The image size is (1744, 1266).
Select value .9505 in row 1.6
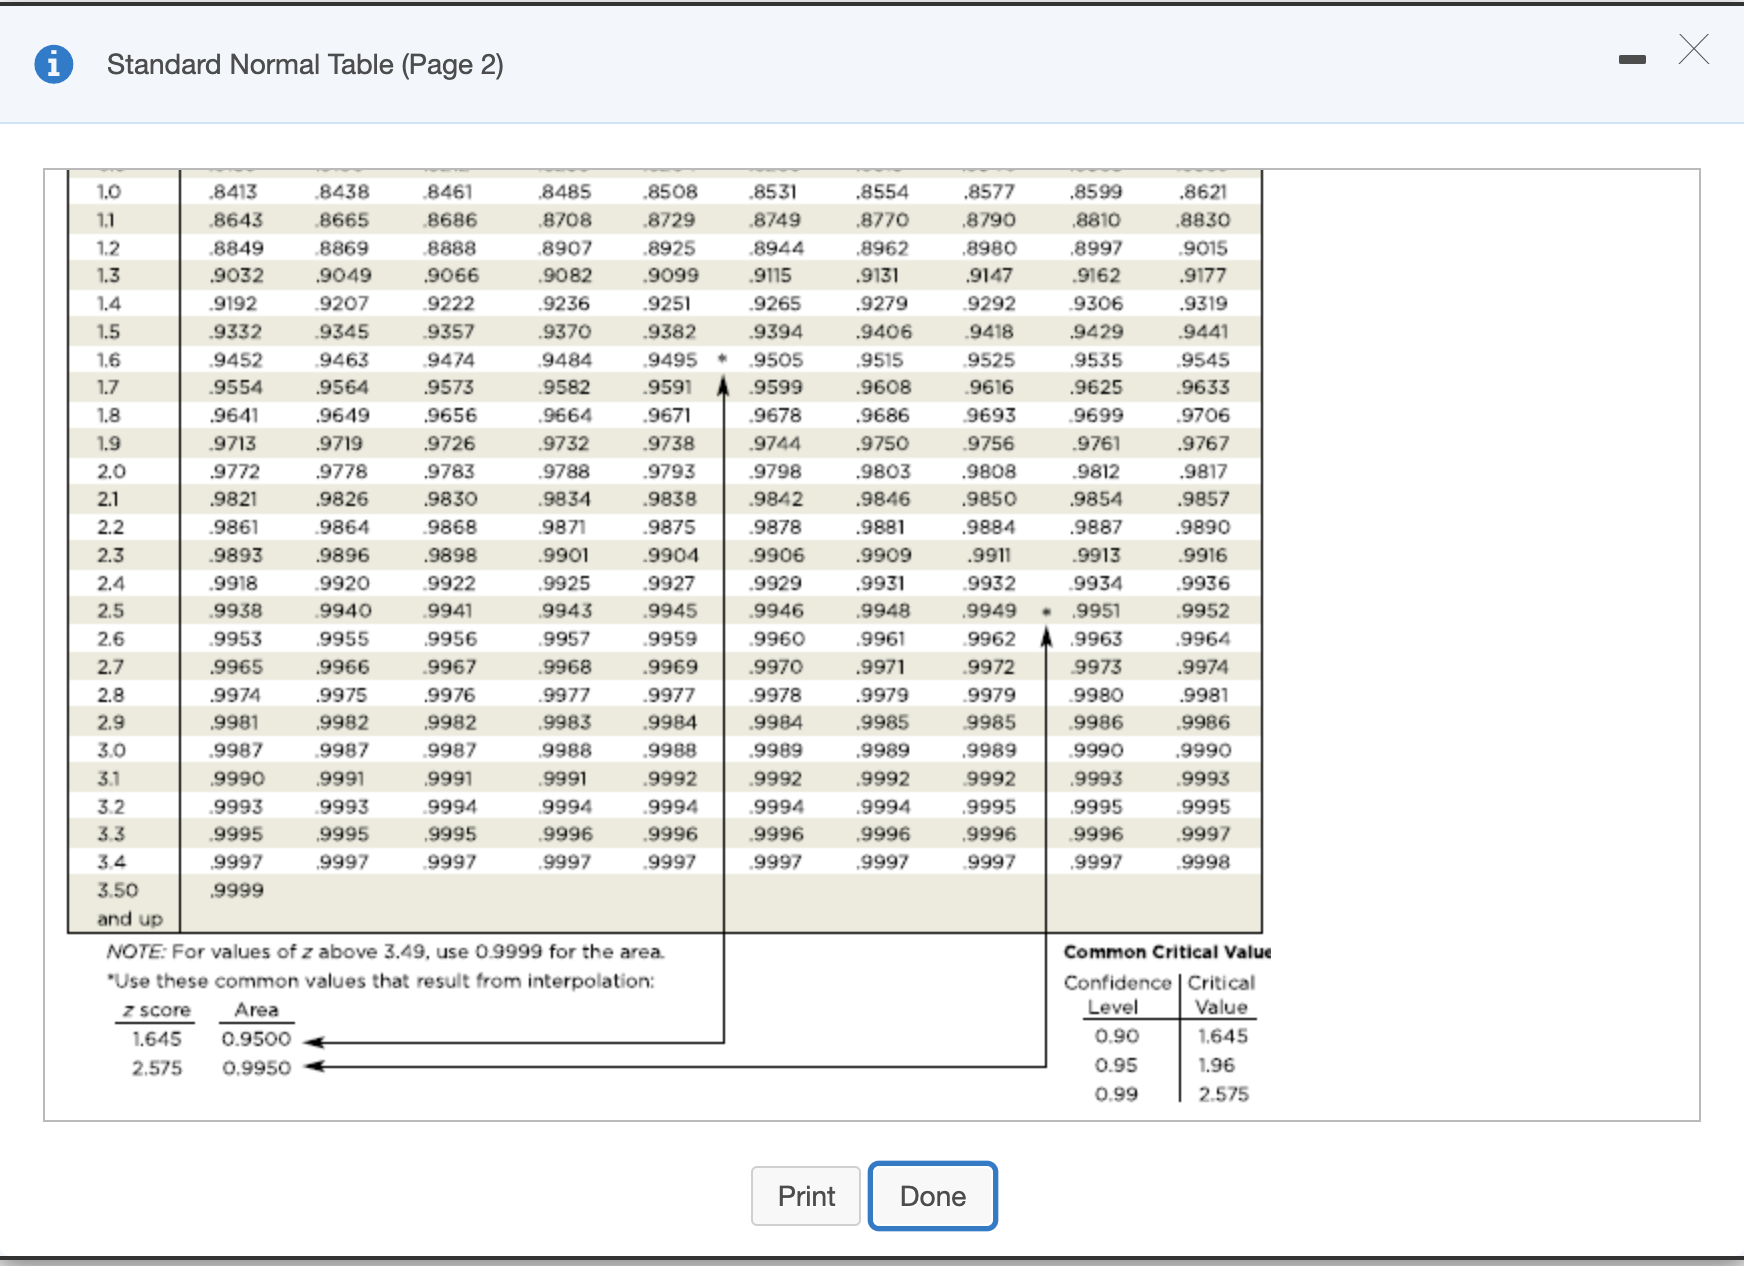click(777, 360)
